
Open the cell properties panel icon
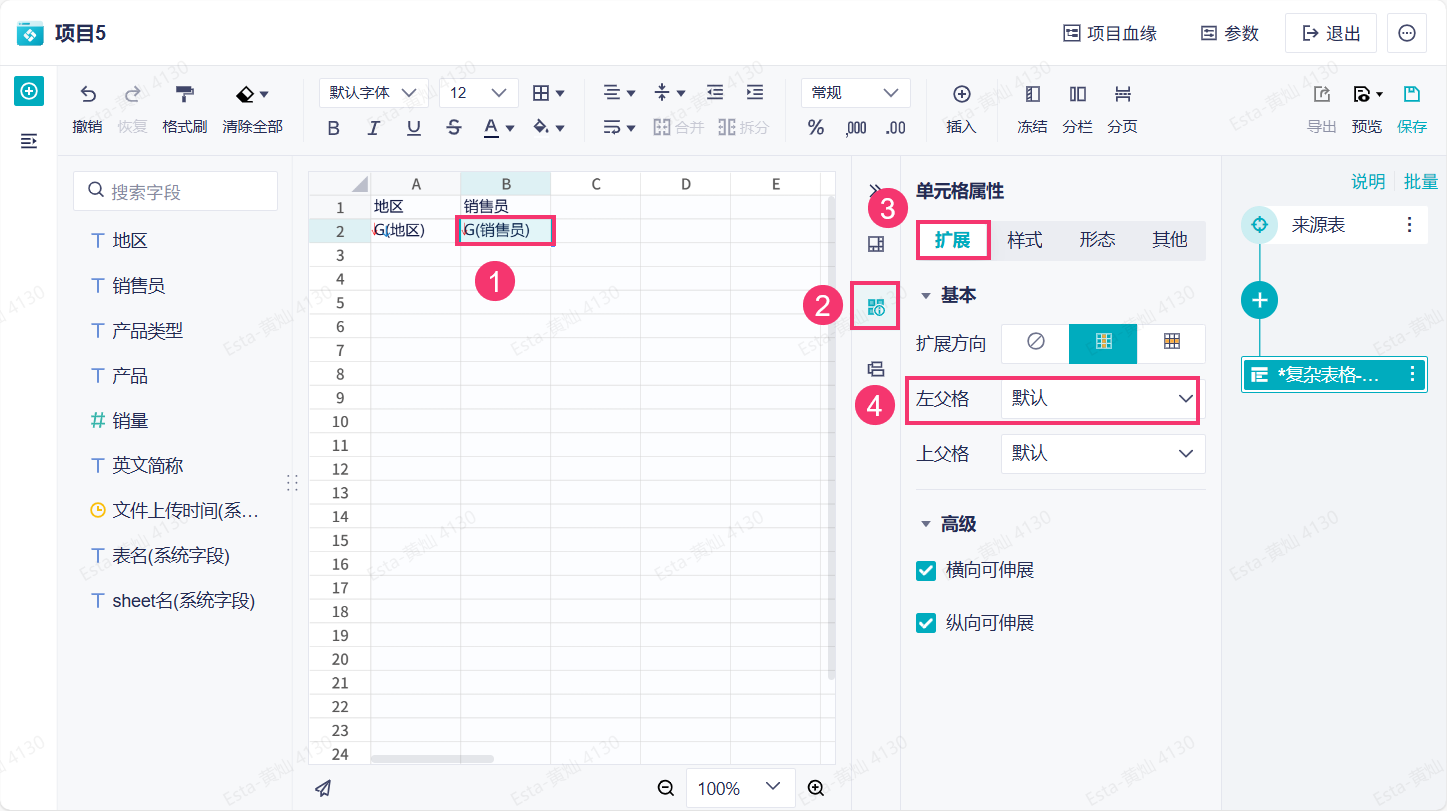(876, 307)
